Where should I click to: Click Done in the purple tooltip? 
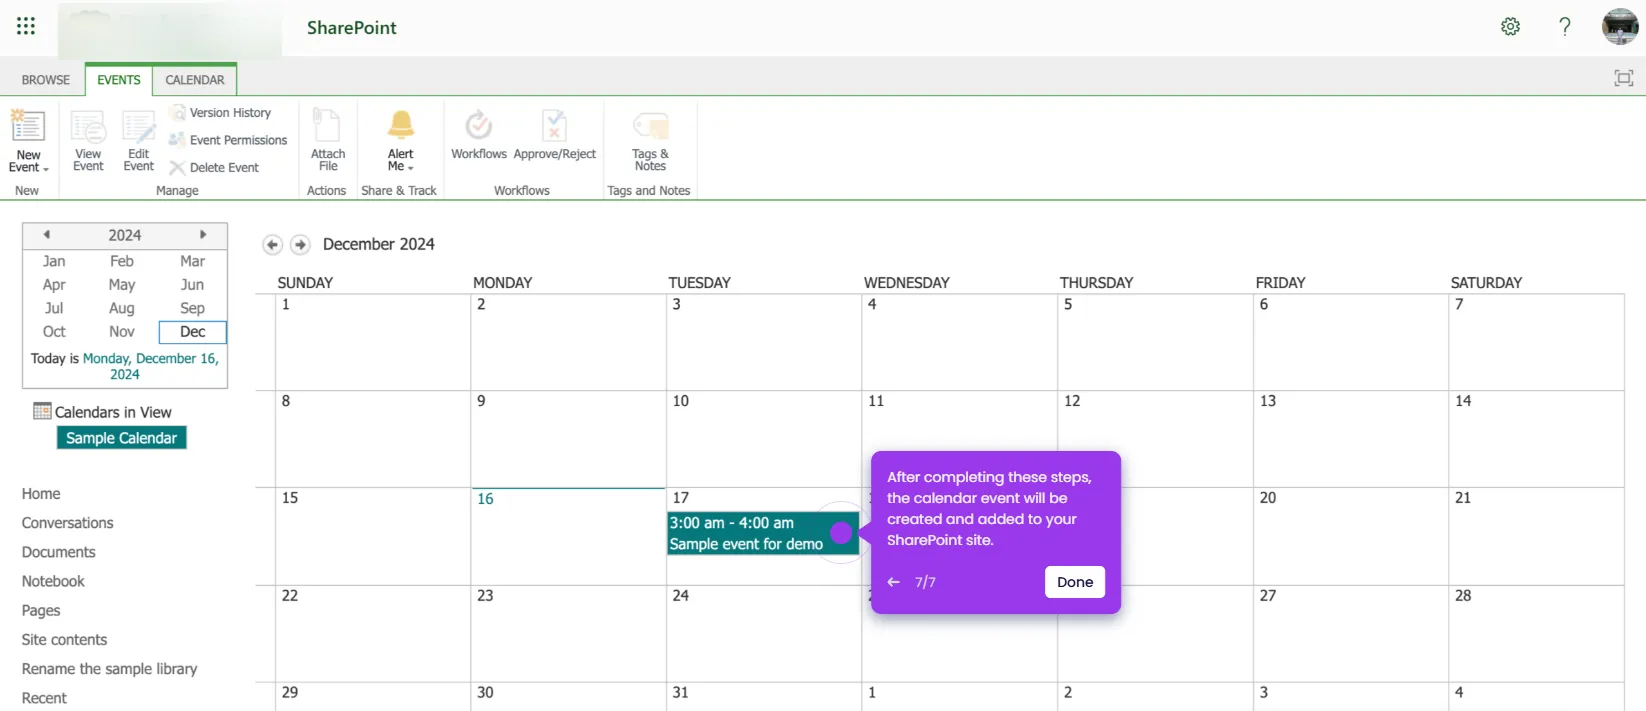pyautogui.click(x=1075, y=582)
